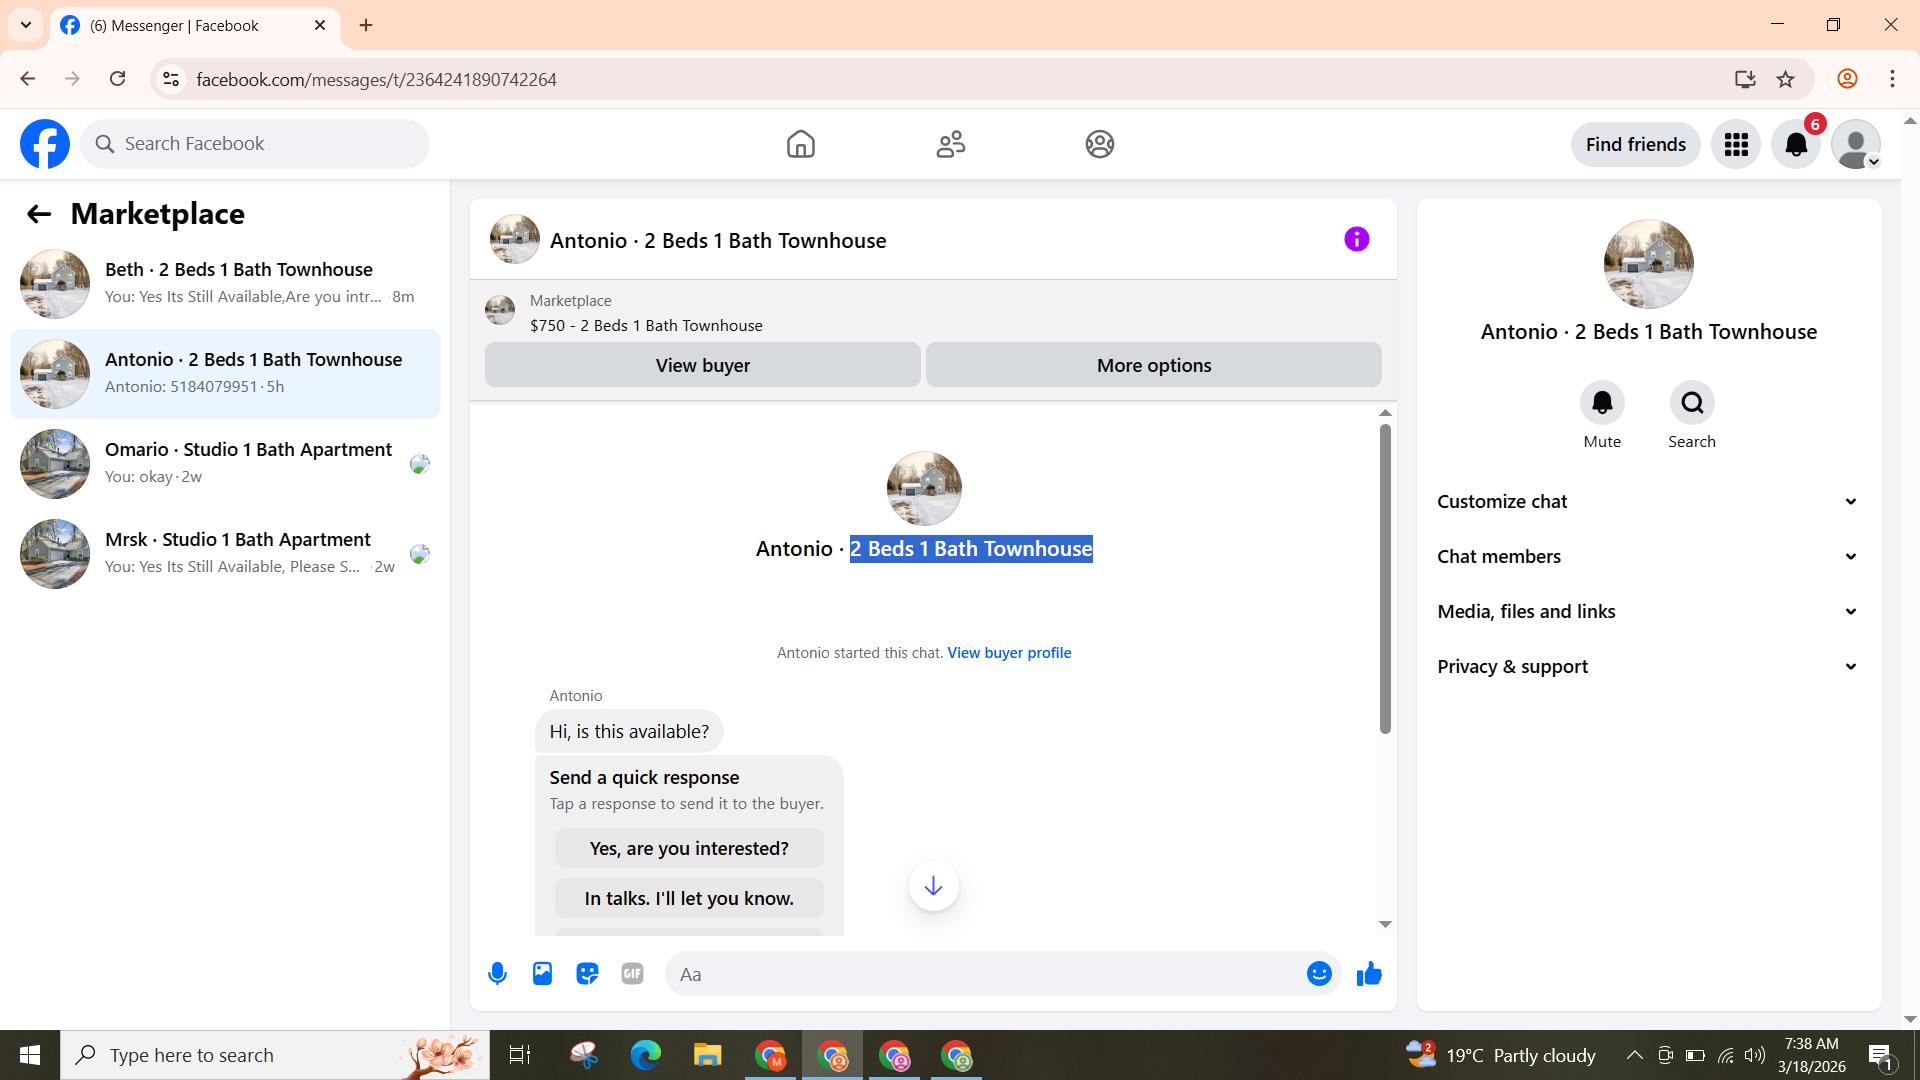
Task: Attach a photo using image icon
Action: [x=542, y=973]
